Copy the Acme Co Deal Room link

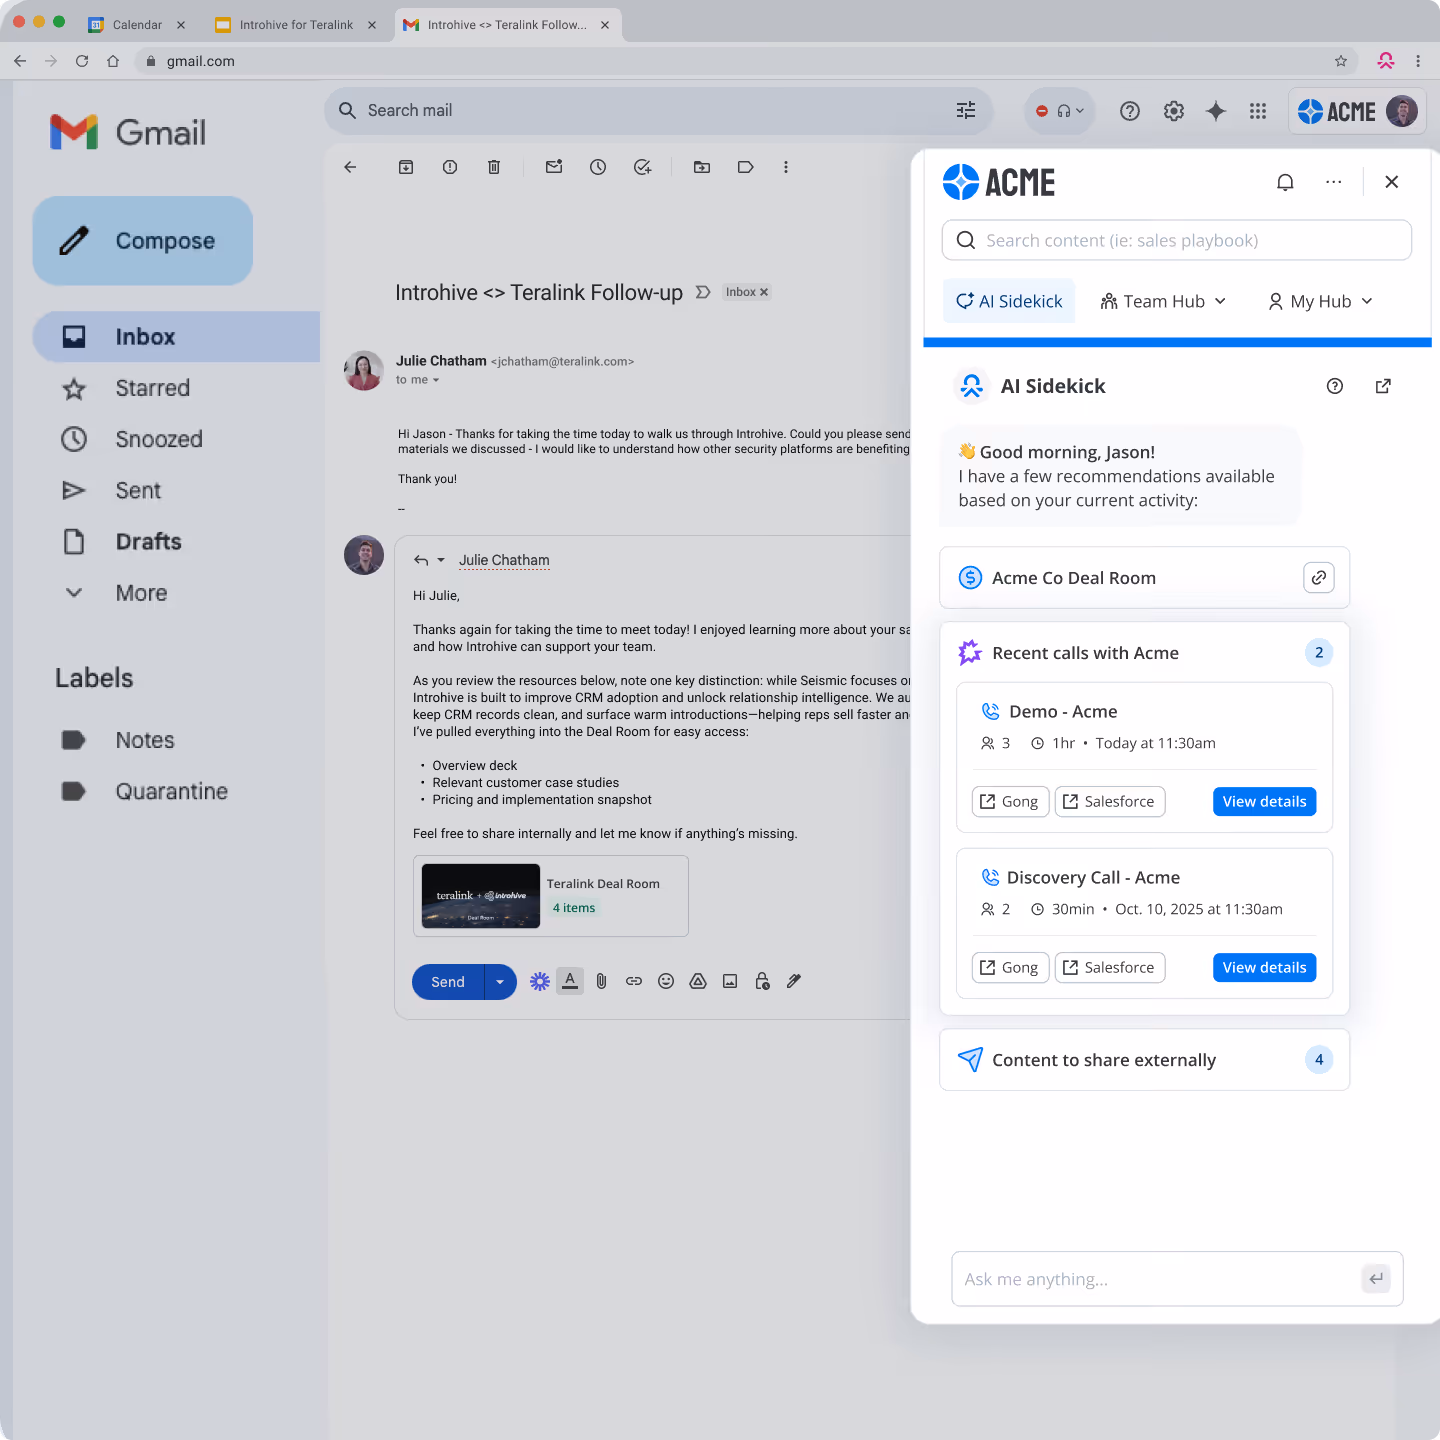click(x=1319, y=577)
